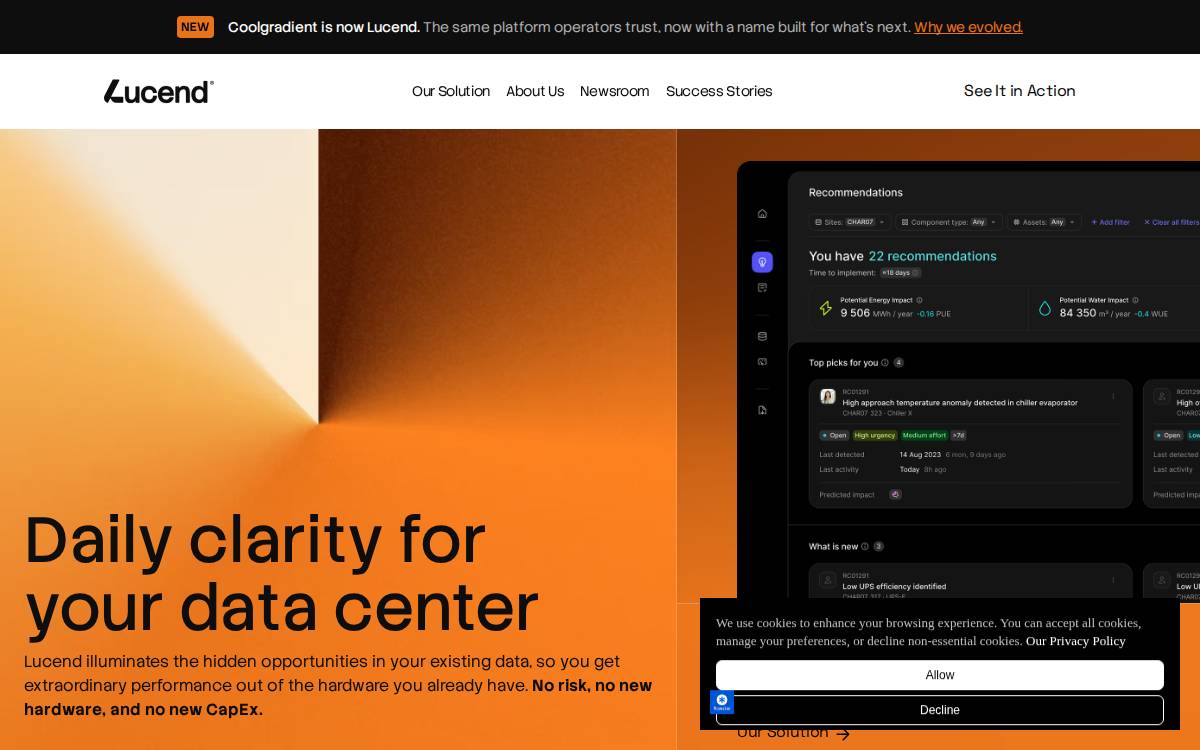Click Daily clarity for your data center heading

281,573
